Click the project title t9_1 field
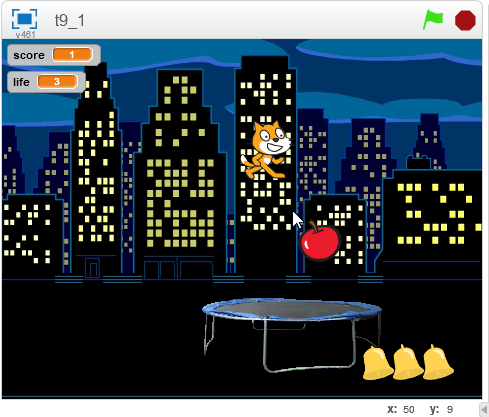The image size is (489, 417). click(70, 21)
